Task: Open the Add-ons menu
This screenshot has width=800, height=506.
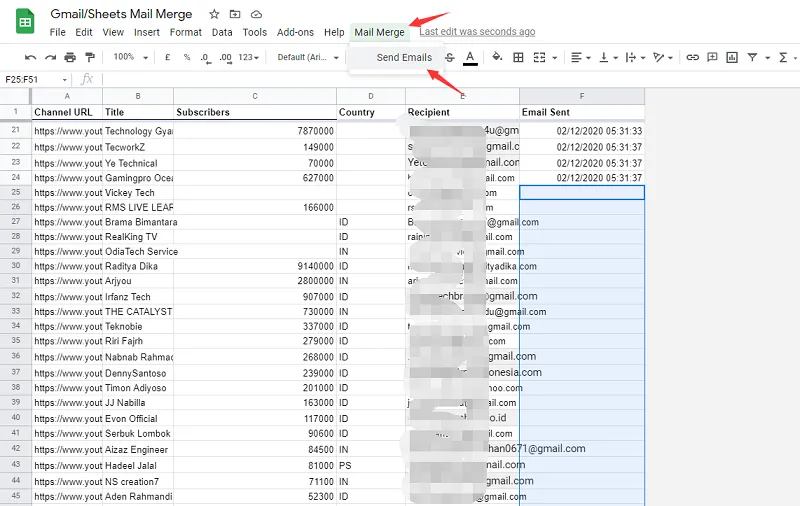Action: 295,32
